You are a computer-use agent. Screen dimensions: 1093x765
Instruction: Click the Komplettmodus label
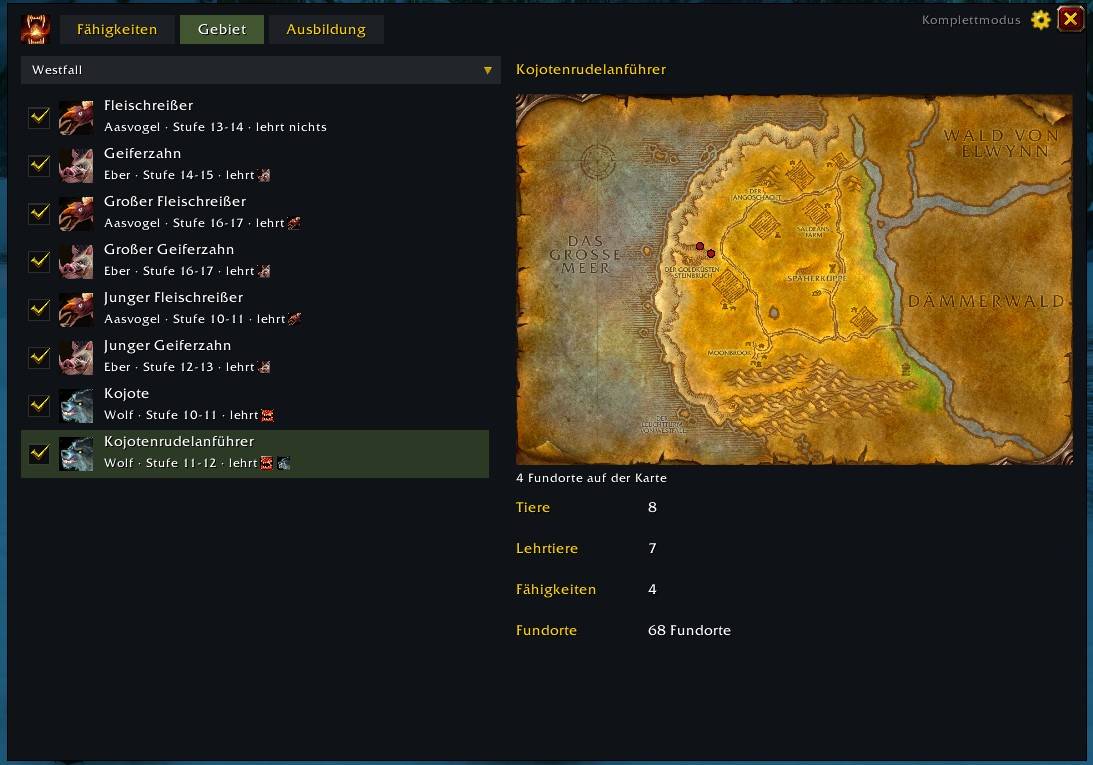pyautogui.click(x=971, y=20)
